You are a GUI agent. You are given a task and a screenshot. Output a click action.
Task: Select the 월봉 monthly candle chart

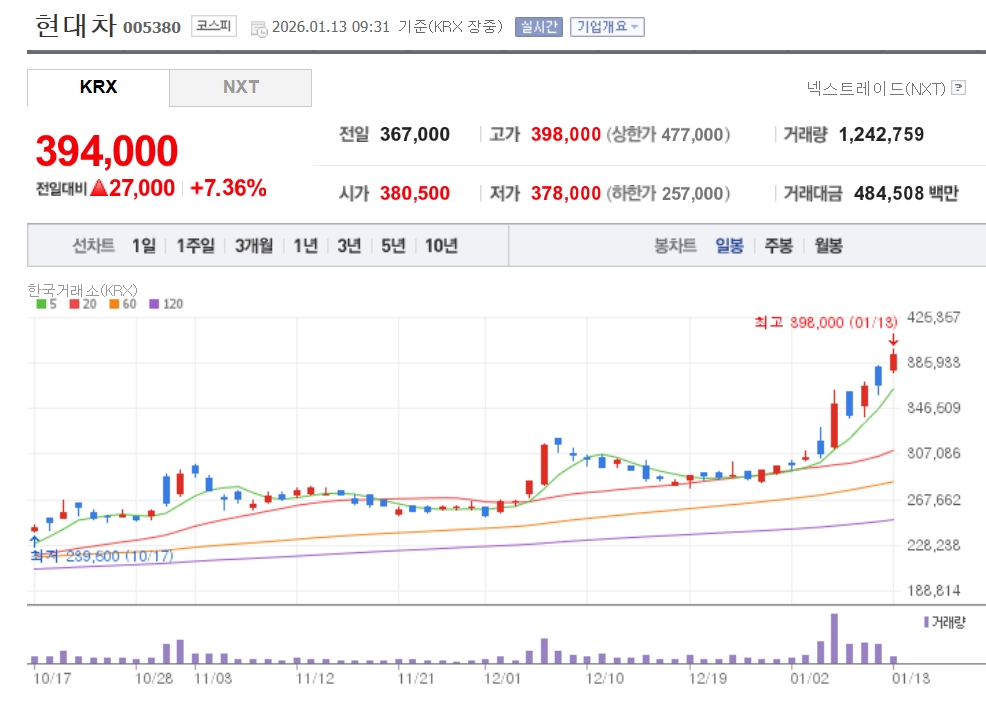click(x=828, y=245)
